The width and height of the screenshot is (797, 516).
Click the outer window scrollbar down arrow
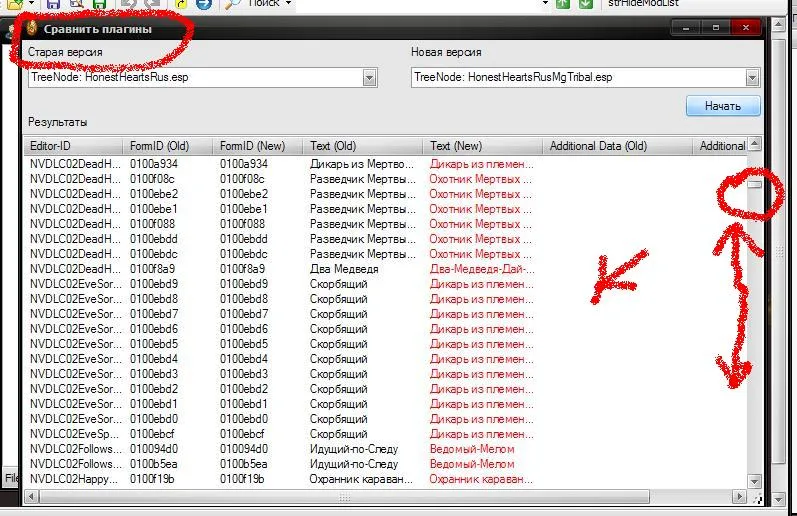(778, 499)
